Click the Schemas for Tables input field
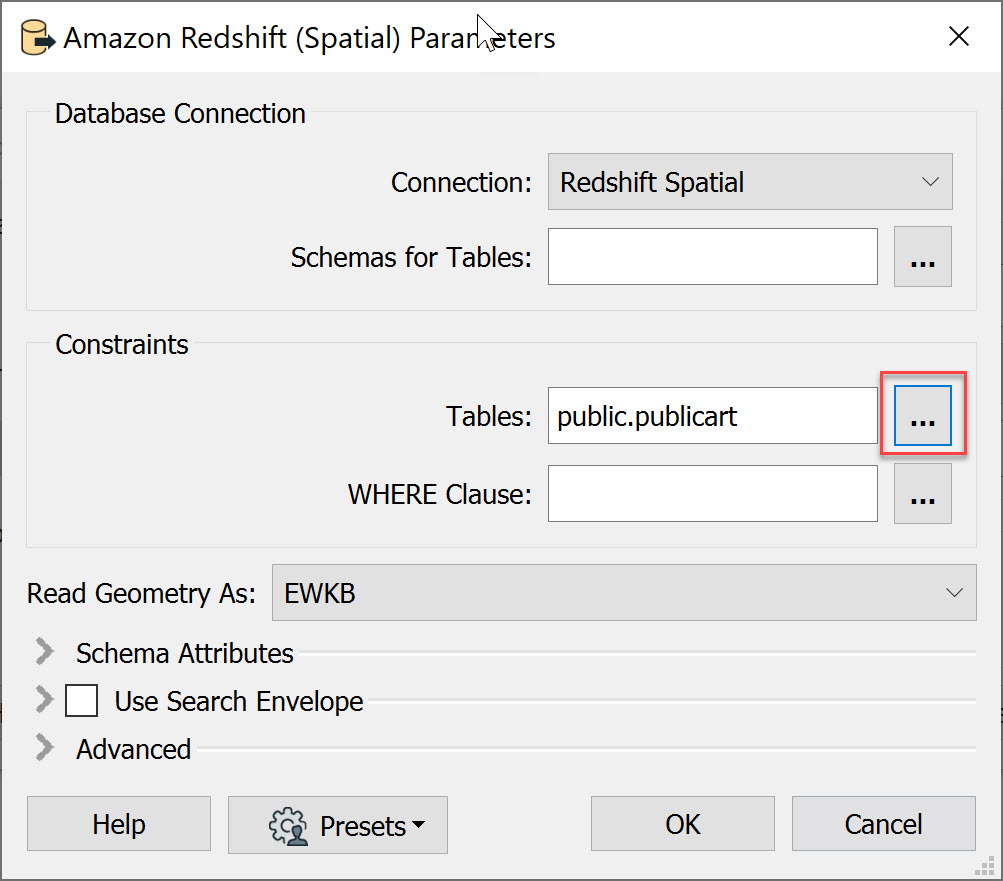 click(712, 256)
